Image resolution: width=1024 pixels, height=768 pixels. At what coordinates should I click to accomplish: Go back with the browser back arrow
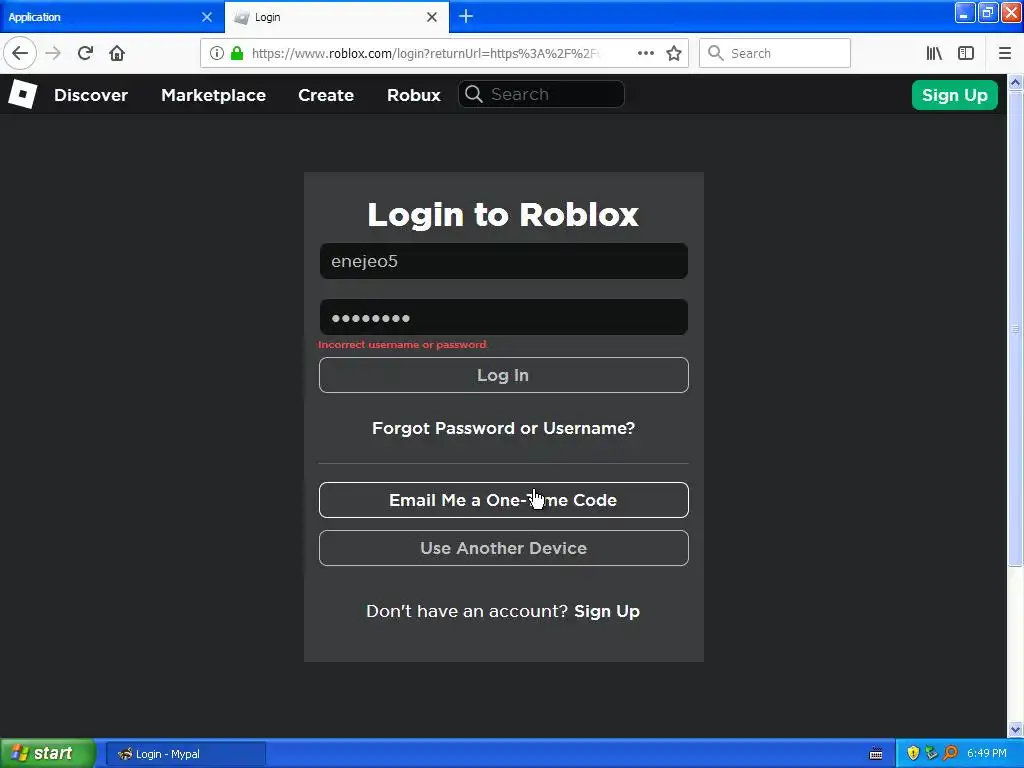tap(20, 53)
